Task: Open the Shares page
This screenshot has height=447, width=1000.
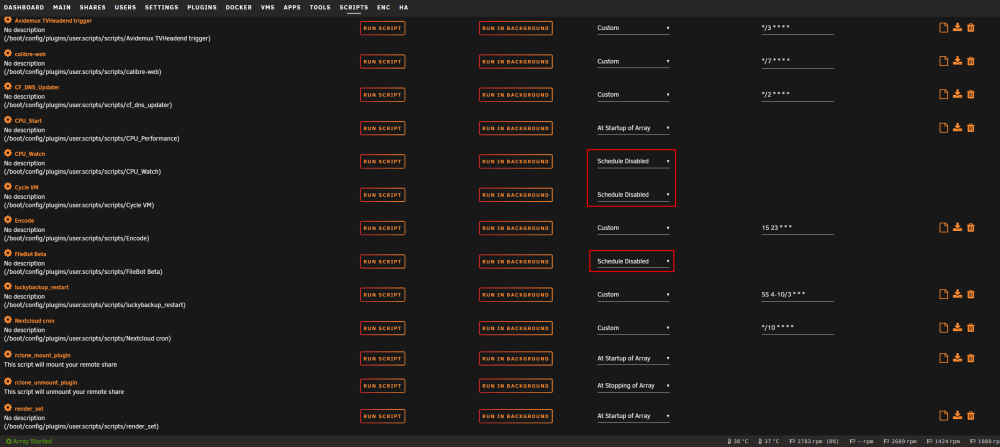Action: coord(93,8)
